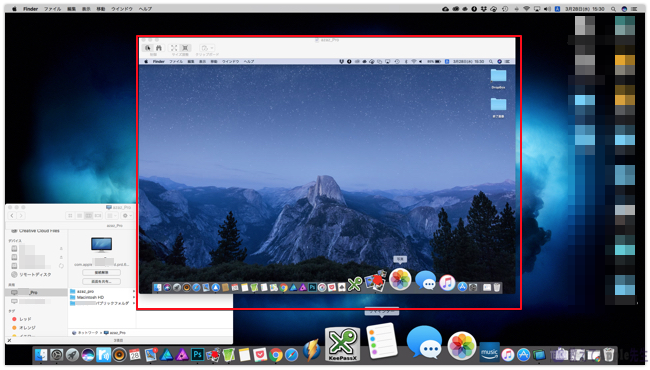Open iTunes in the remote screen's Dock
The width and height of the screenshot is (650, 370).
[447, 283]
